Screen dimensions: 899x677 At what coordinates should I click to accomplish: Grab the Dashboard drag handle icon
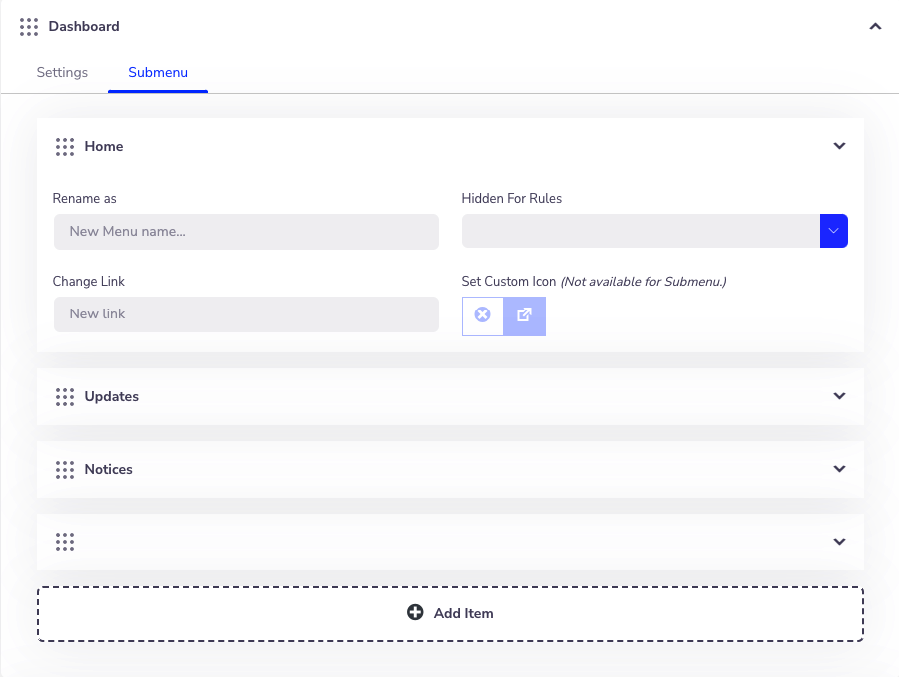coord(29,27)
